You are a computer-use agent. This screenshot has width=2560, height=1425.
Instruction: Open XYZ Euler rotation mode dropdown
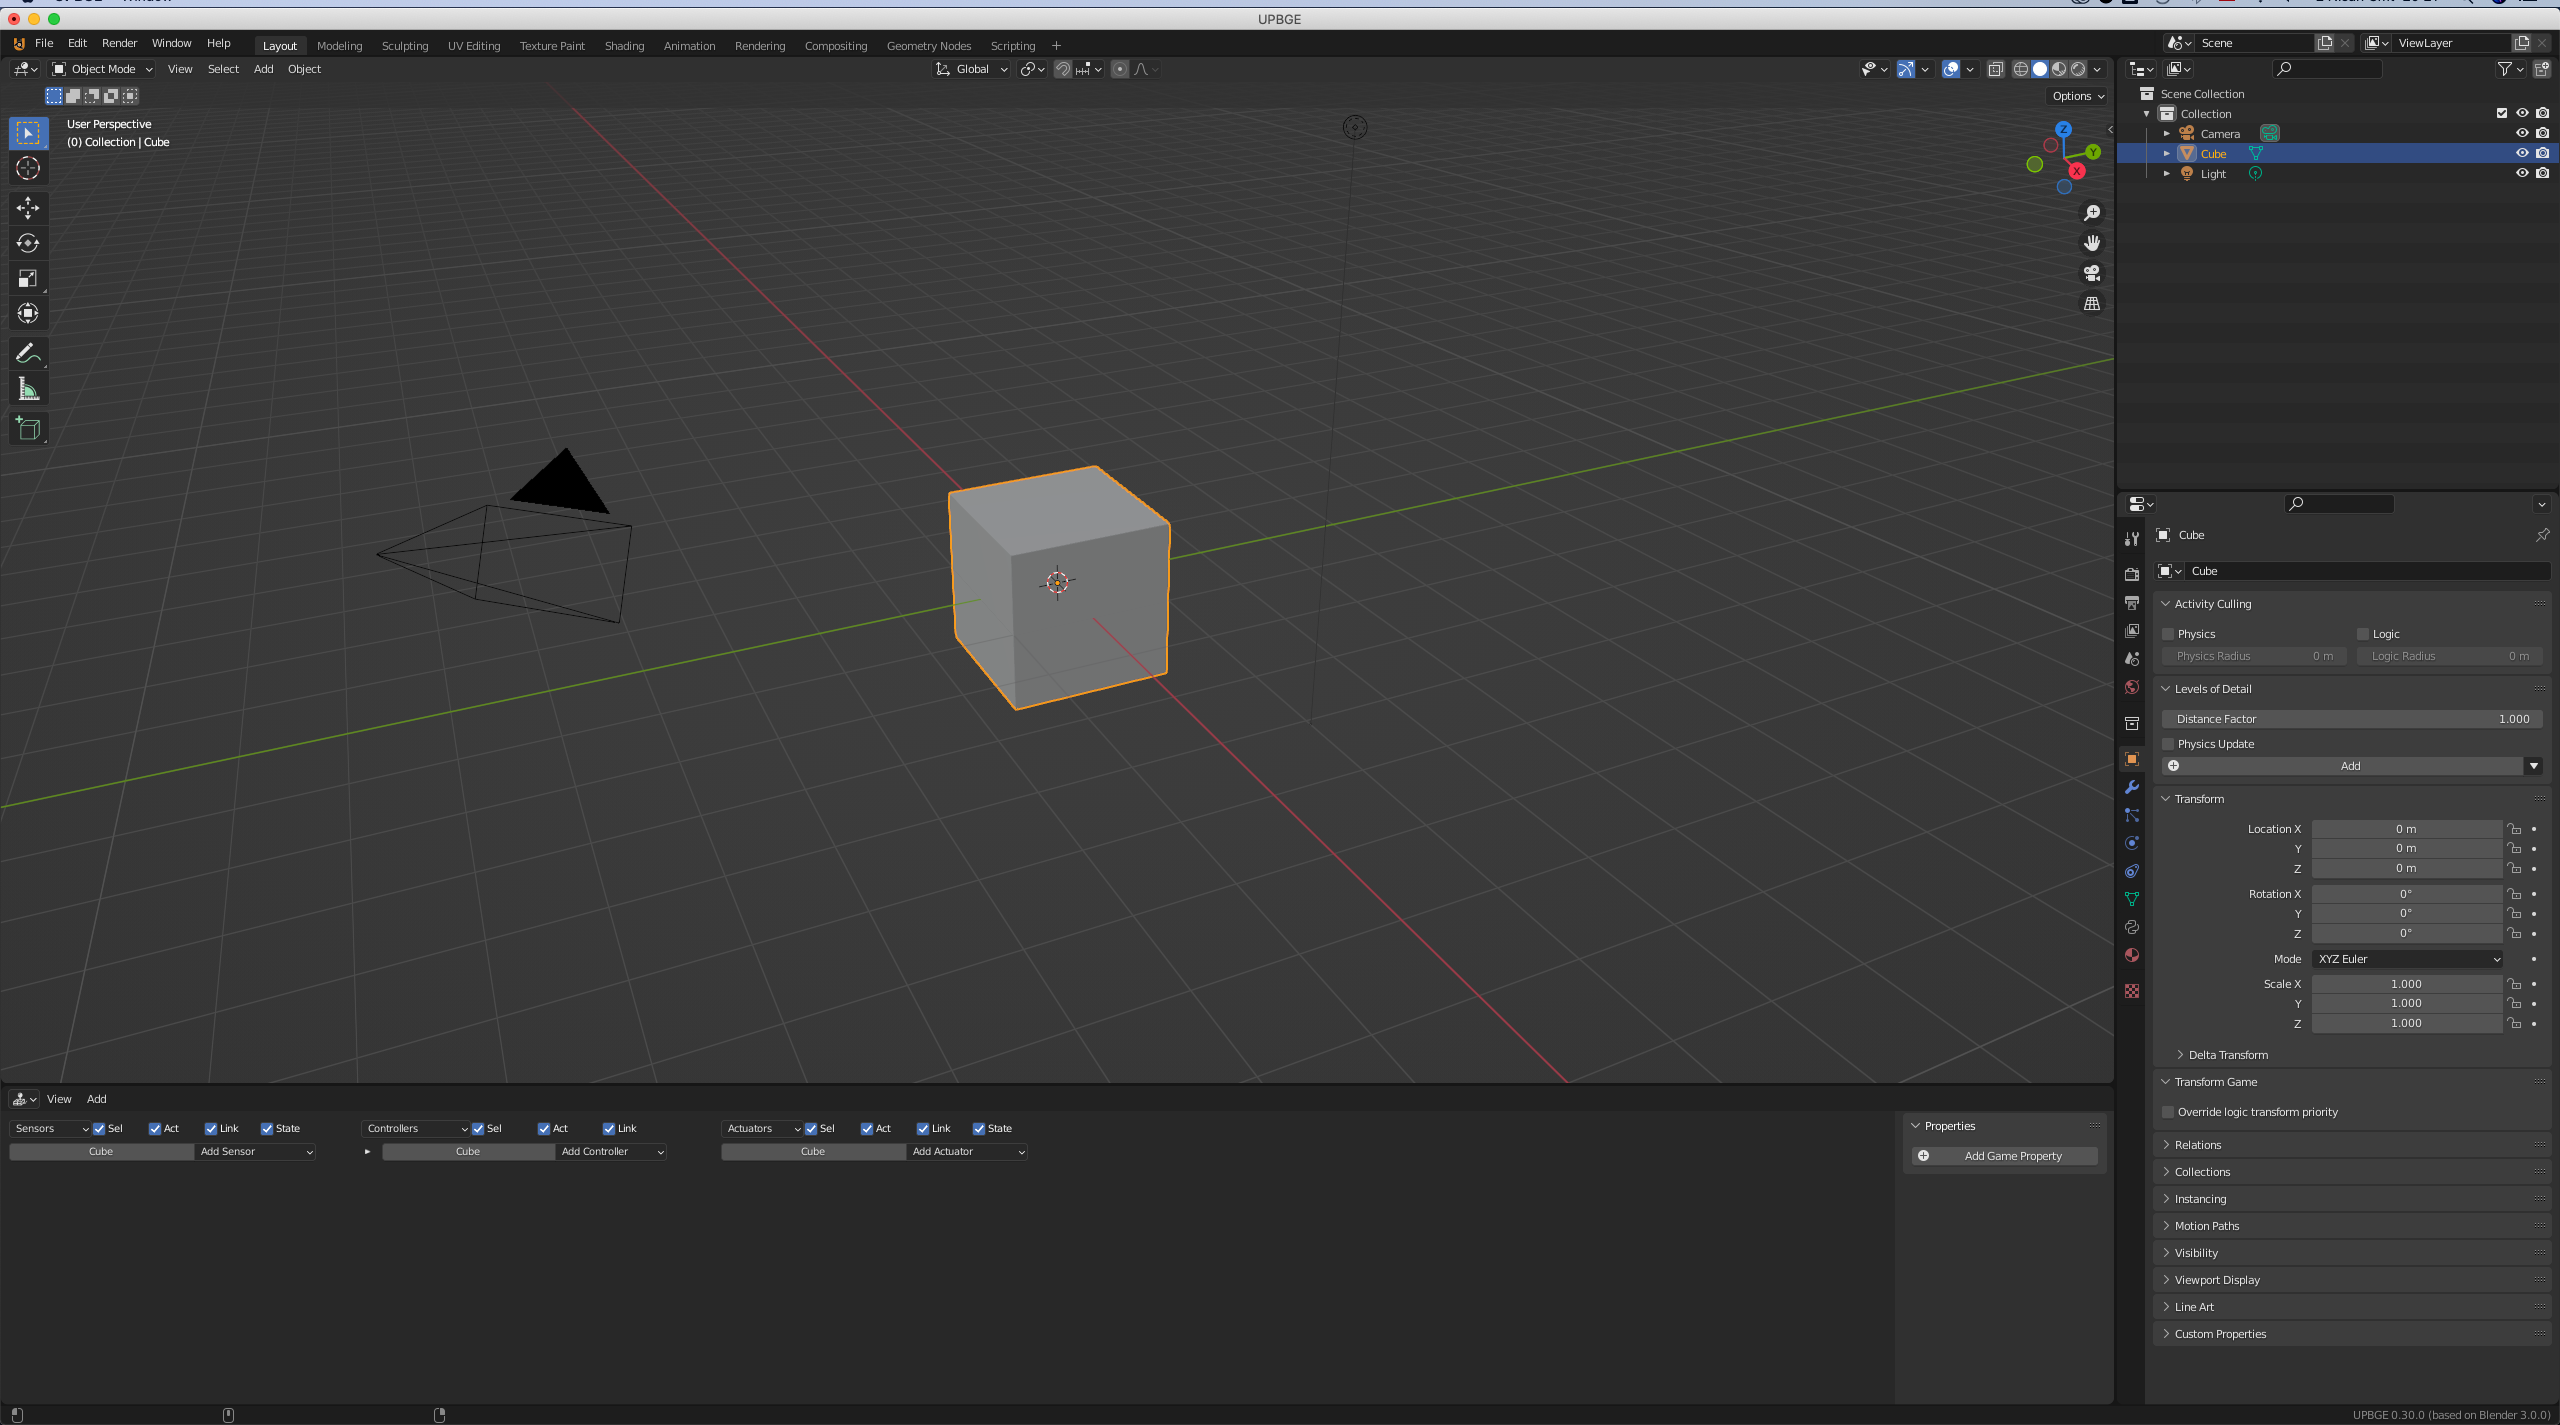(x=2407, y=959)
